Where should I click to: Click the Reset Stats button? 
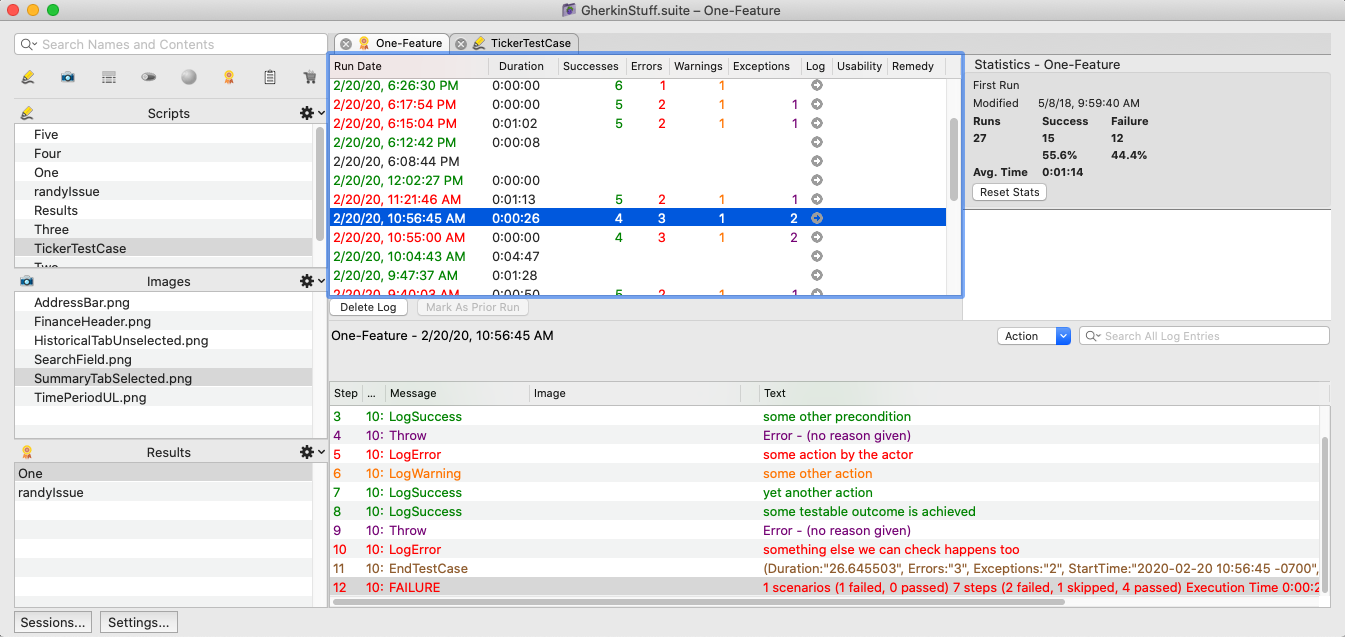click(x=1010, y=192)
